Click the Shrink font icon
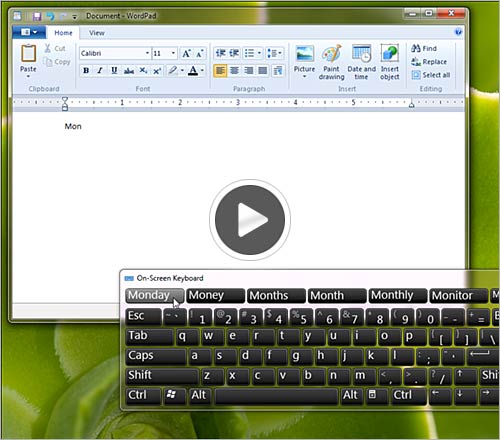 [x=200, y=53]
